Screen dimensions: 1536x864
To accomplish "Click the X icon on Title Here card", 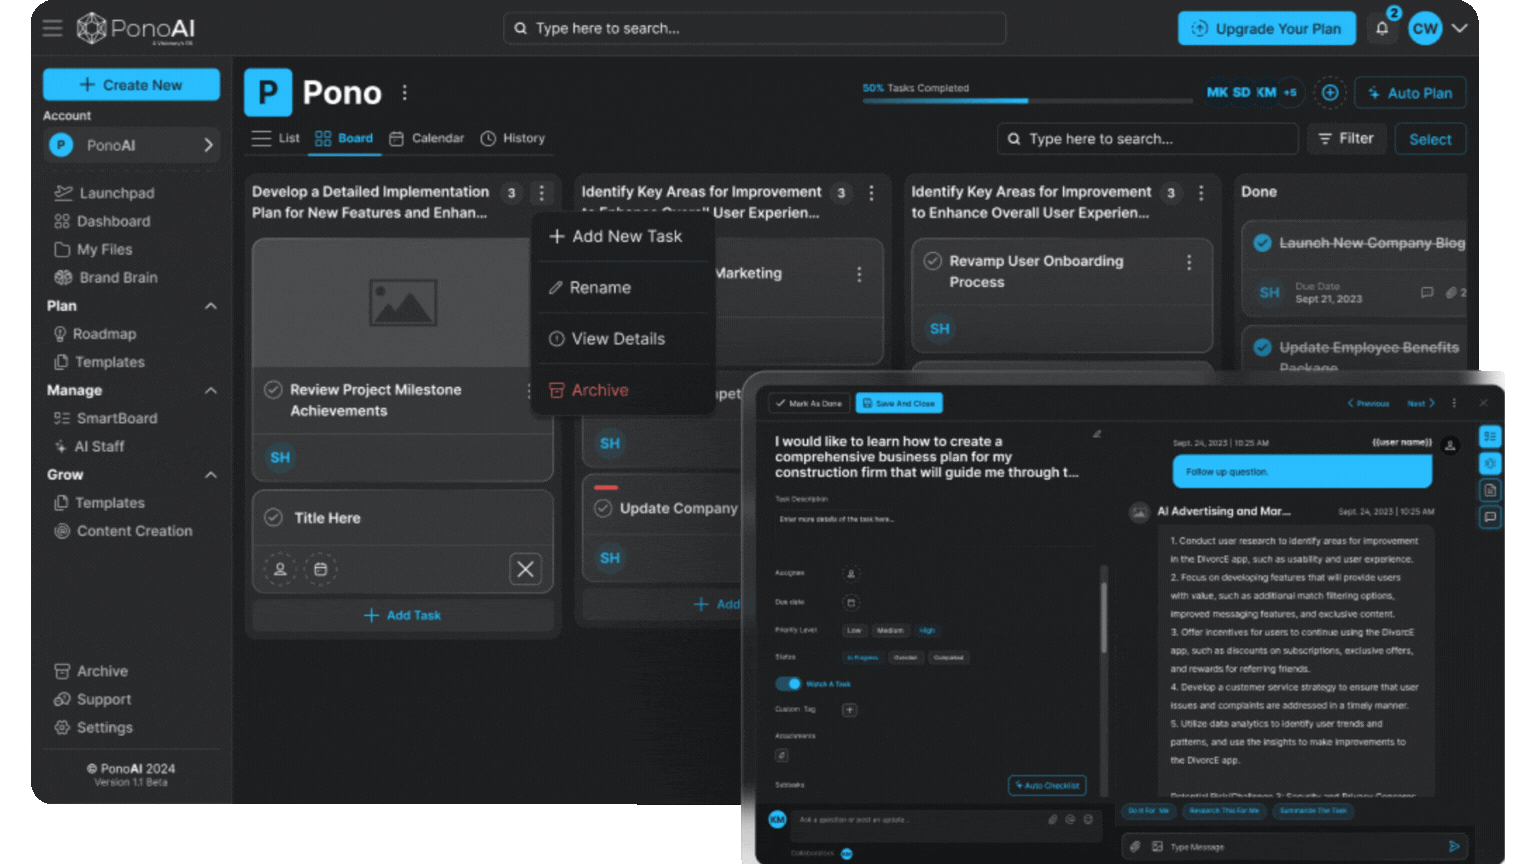I will 525,569.
